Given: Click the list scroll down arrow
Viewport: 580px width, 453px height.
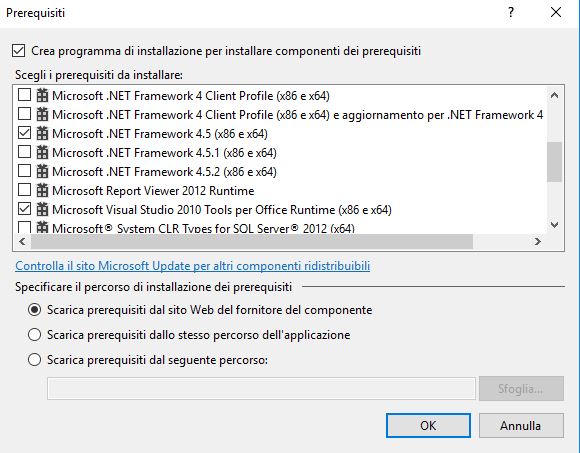Looking at the screenshot, I should click(x=554, y=224).
